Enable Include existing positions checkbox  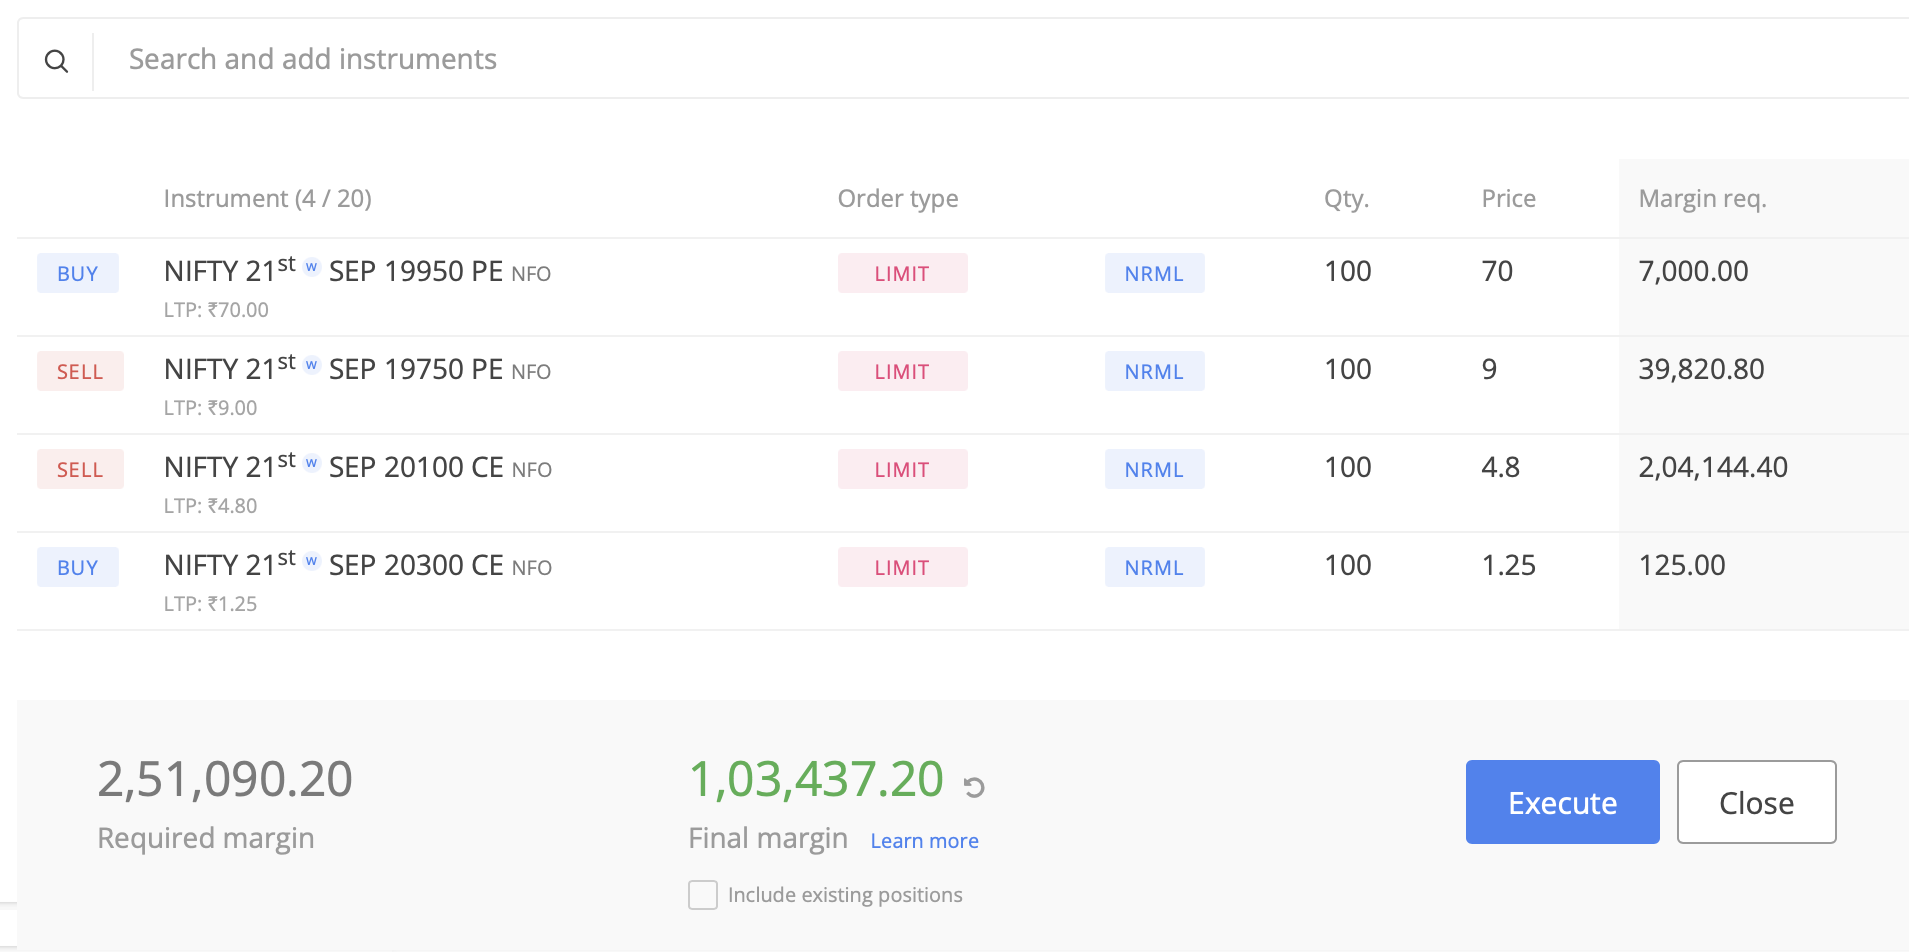click(703, 895)
